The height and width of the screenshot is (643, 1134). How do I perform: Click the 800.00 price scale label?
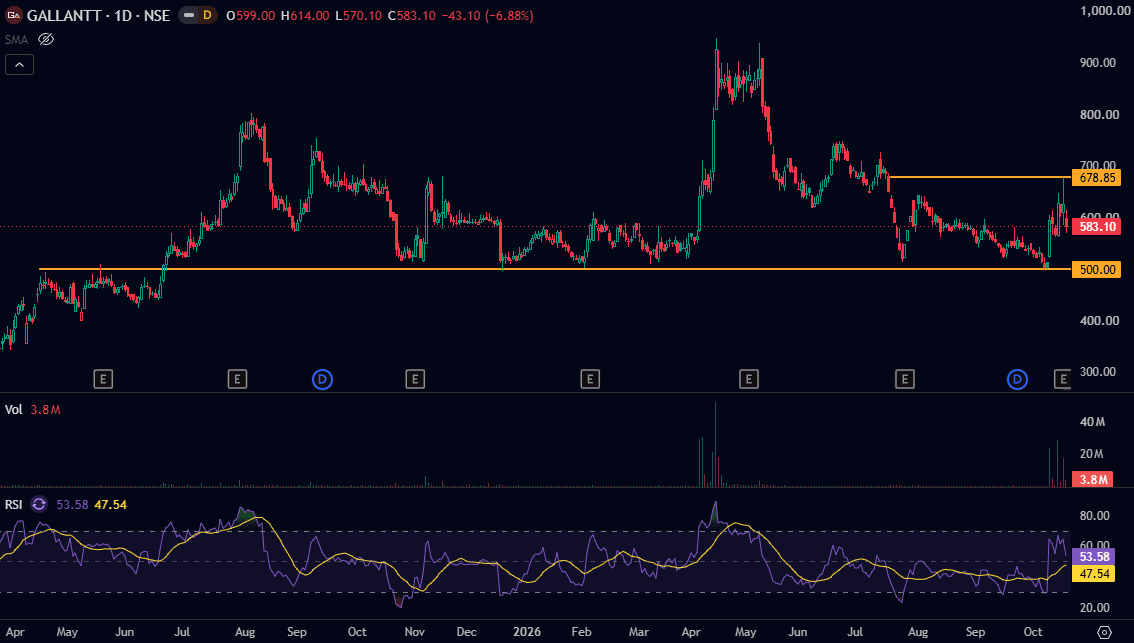1099,114
